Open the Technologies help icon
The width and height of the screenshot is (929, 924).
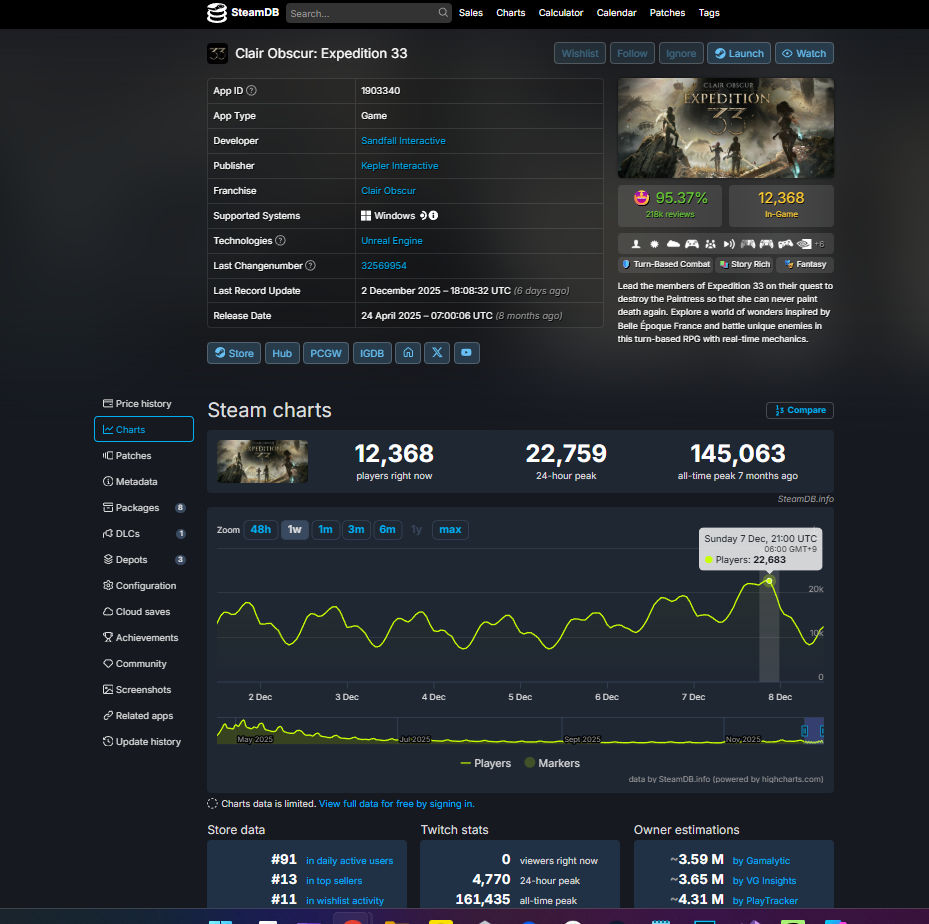pyautogui.click(x=280, y=240)
